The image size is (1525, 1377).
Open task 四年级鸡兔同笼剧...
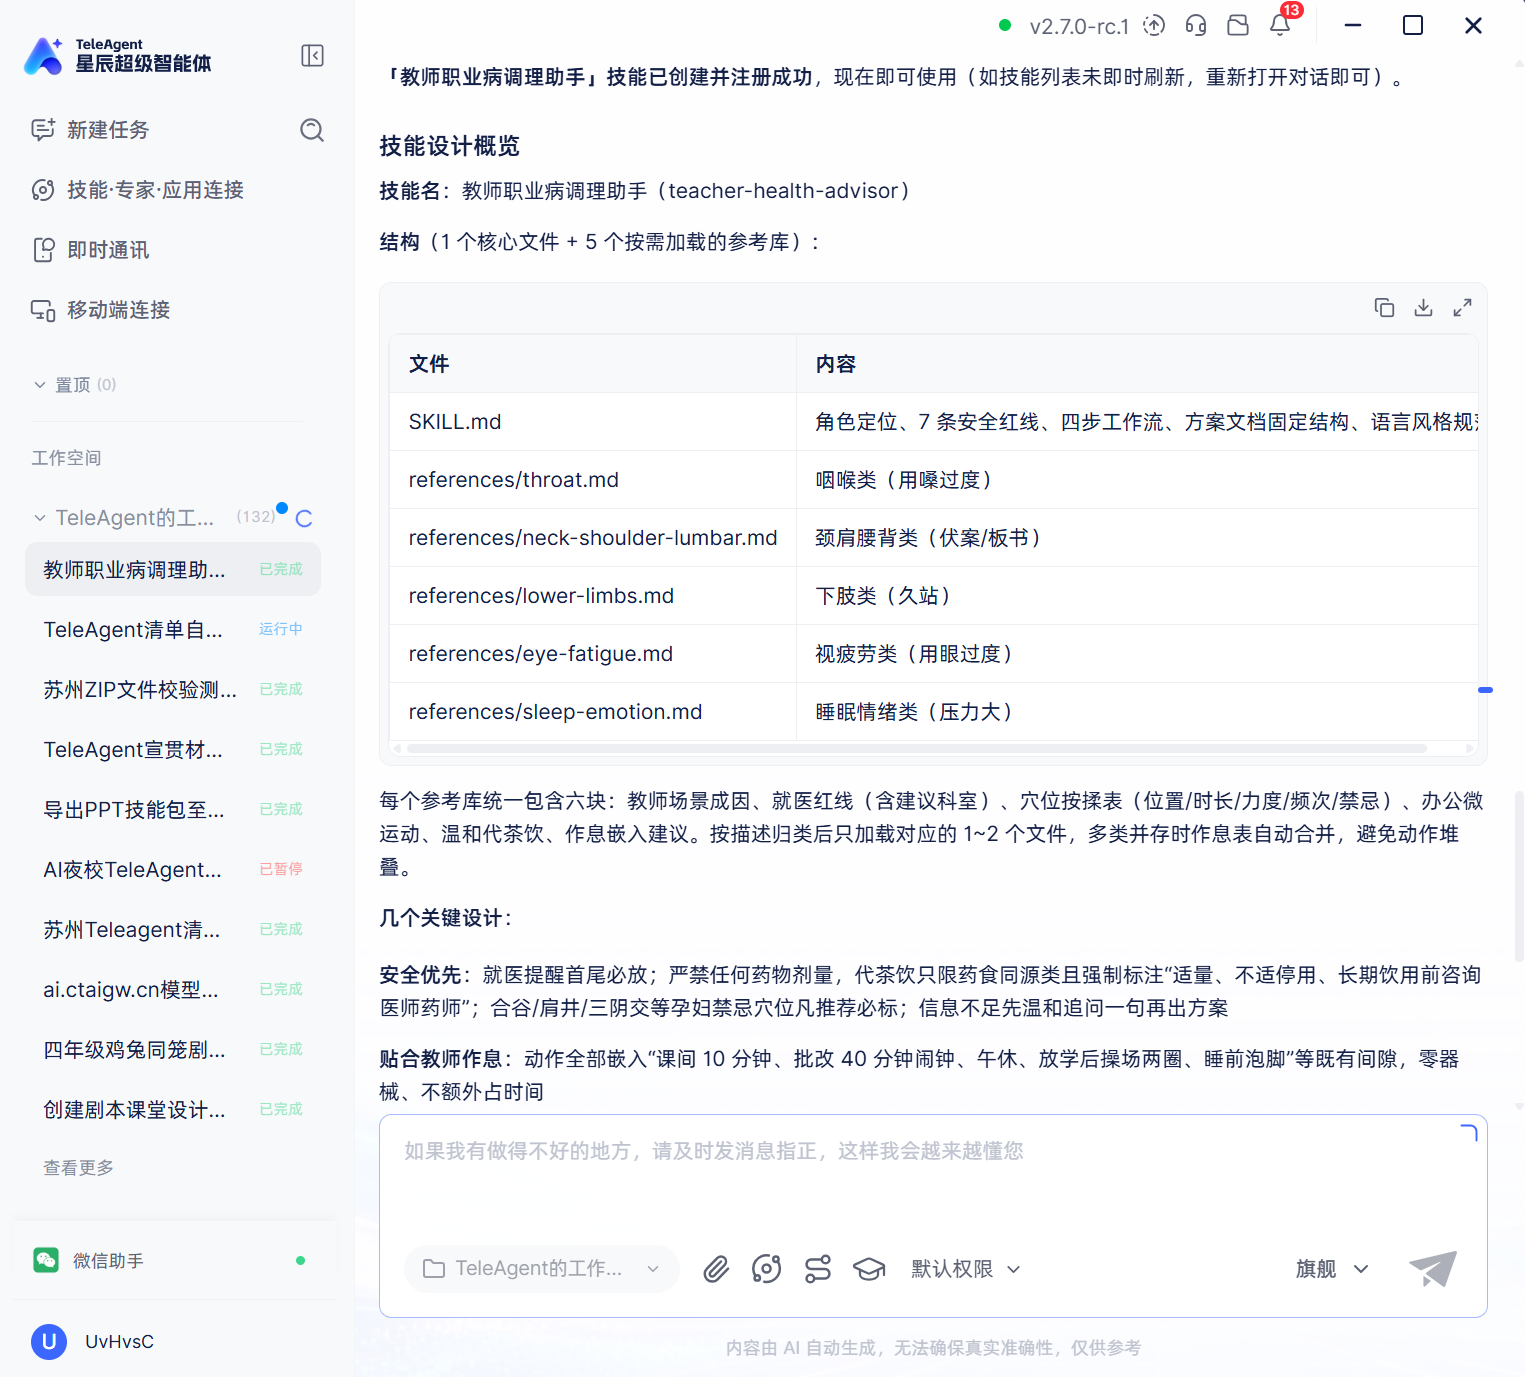(x=173, y=1049)
